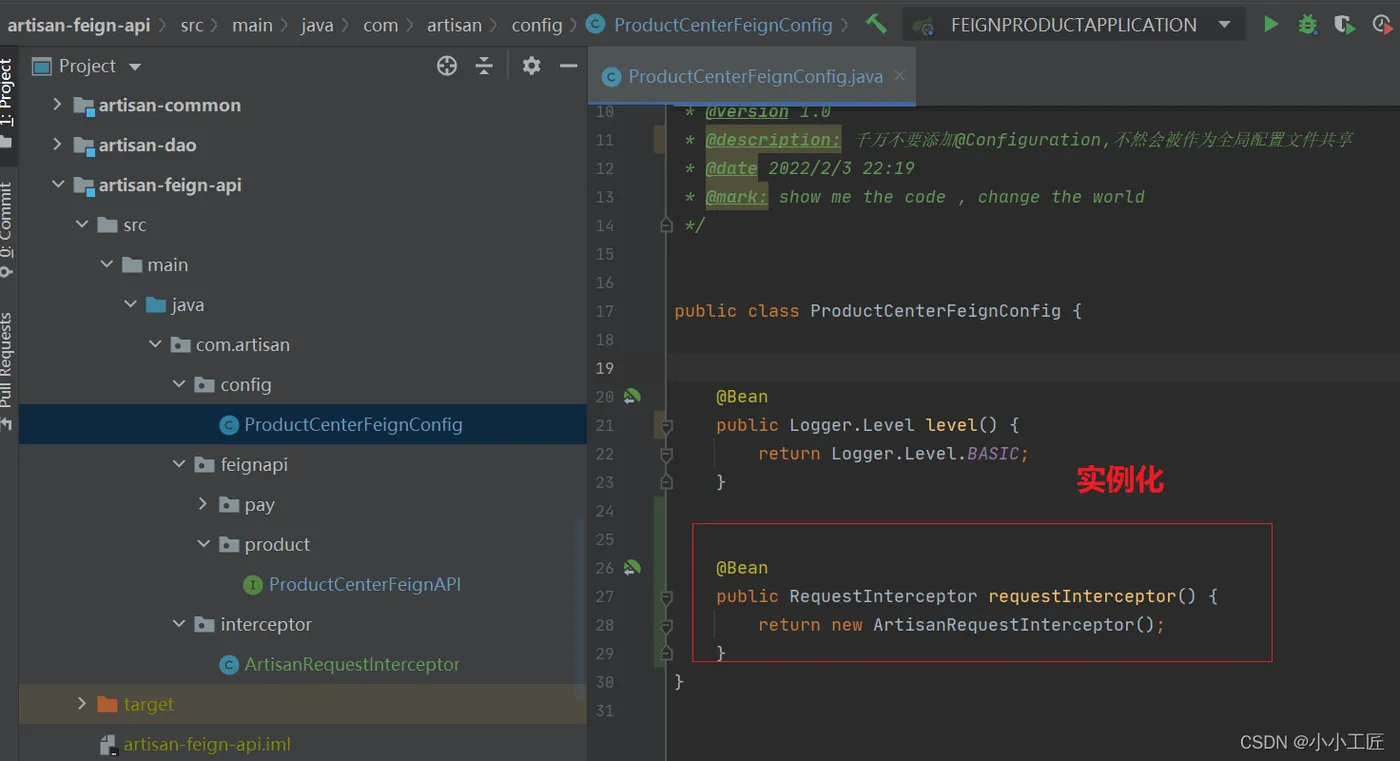Click the artisan-dao module folder icon

[x=84, y=146]
